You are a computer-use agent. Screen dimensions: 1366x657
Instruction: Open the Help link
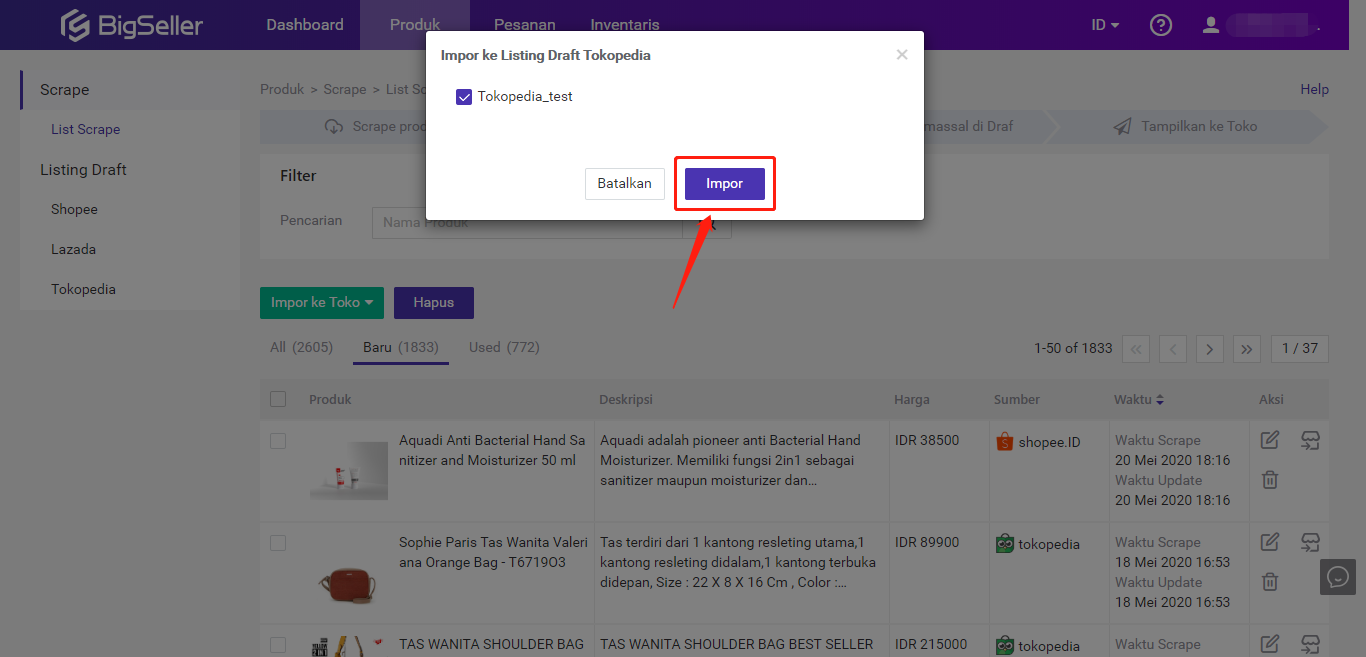[x=1314, y=90]
